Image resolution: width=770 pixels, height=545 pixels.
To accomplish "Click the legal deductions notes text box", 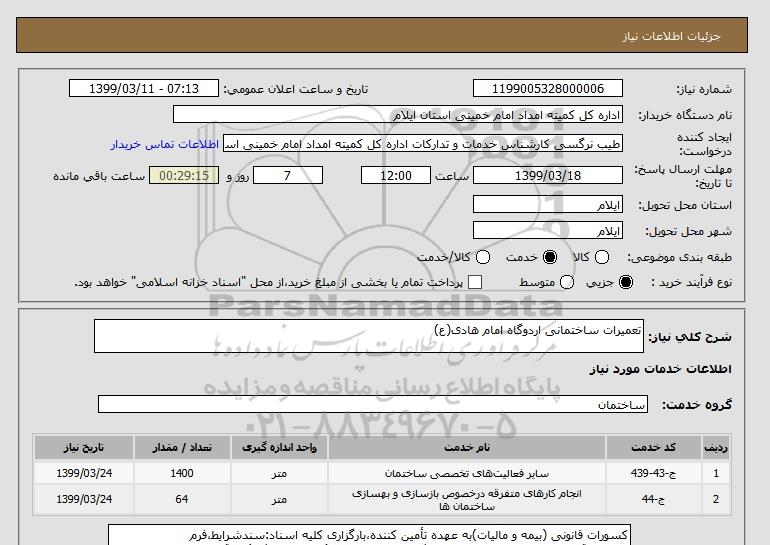I will click(x=369, y=535).
